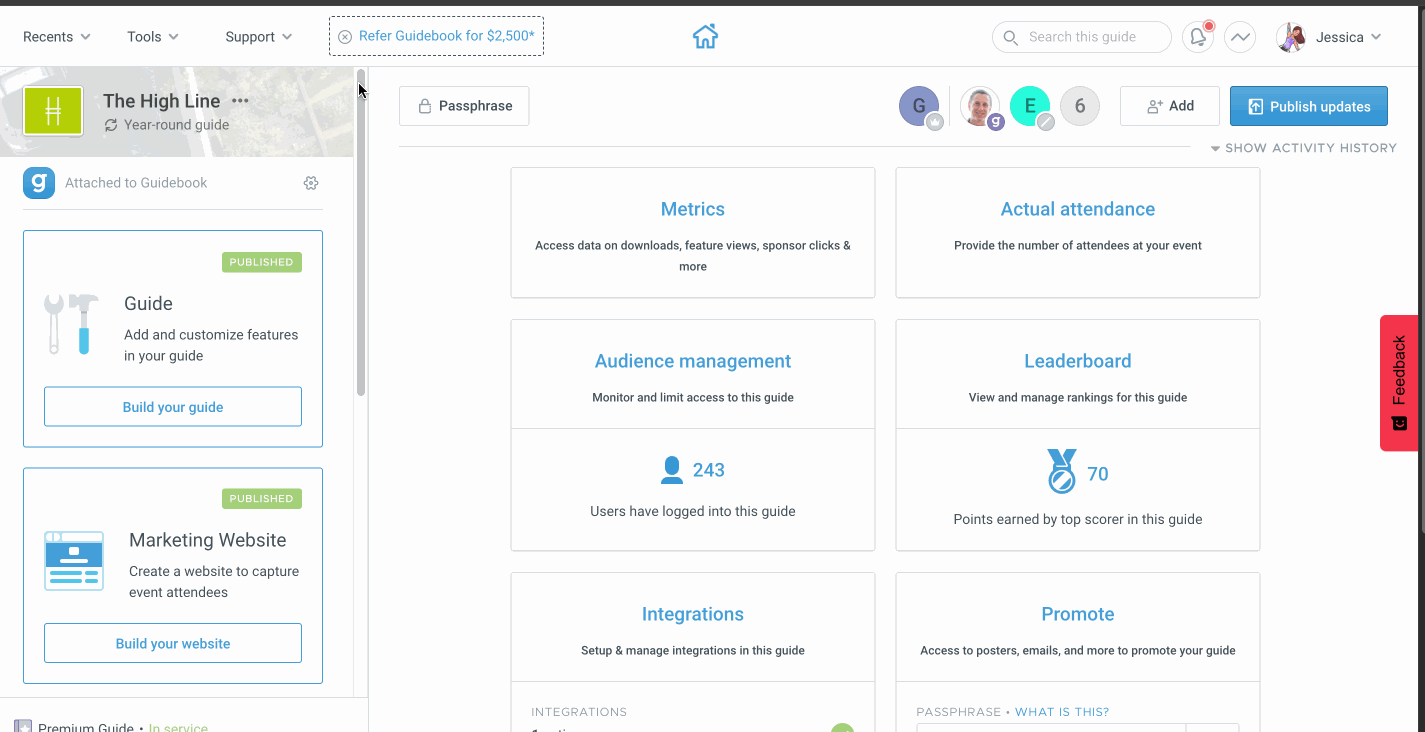Viewport: 1425px width, 732px height.
Task: Expand Jessica account menu chevron
Action: coord(1377,37)
